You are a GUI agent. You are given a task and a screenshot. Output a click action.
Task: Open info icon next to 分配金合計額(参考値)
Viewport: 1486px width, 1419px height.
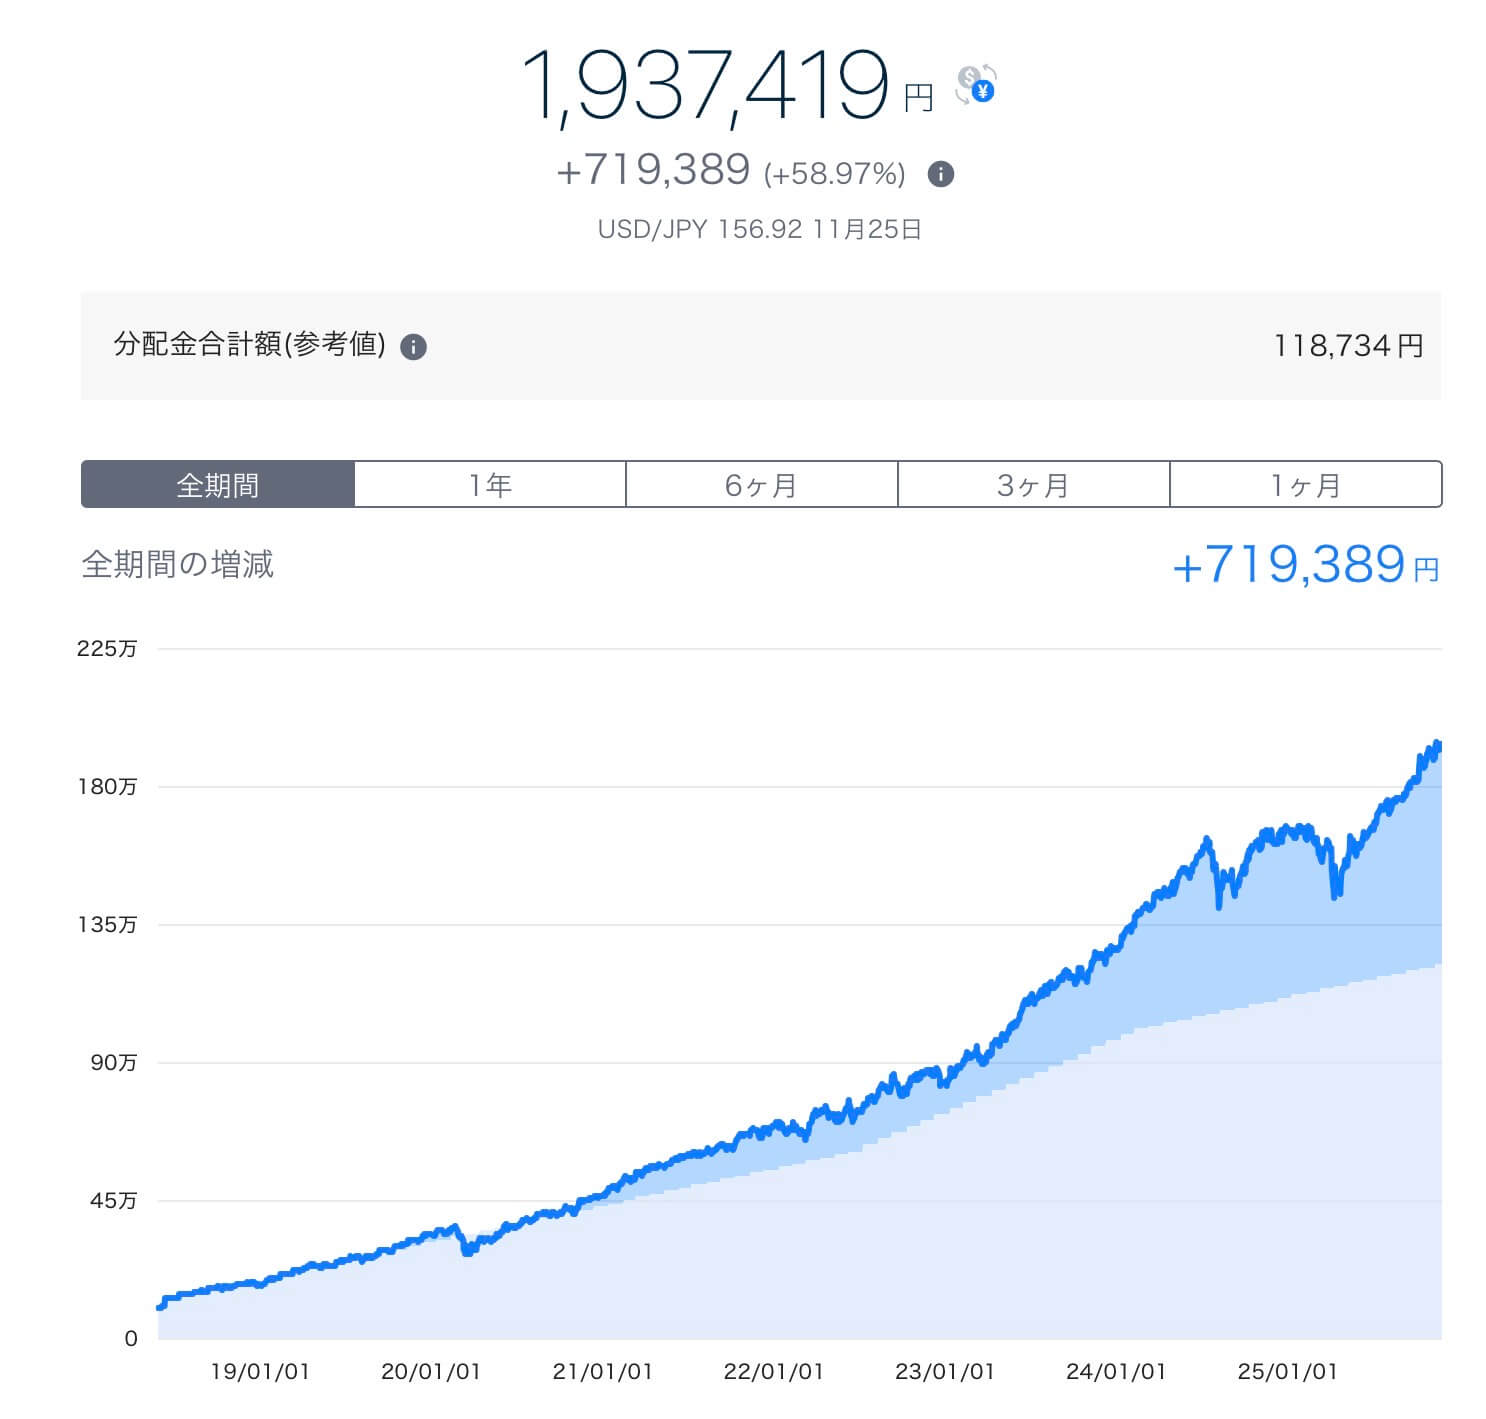(413, 347)
